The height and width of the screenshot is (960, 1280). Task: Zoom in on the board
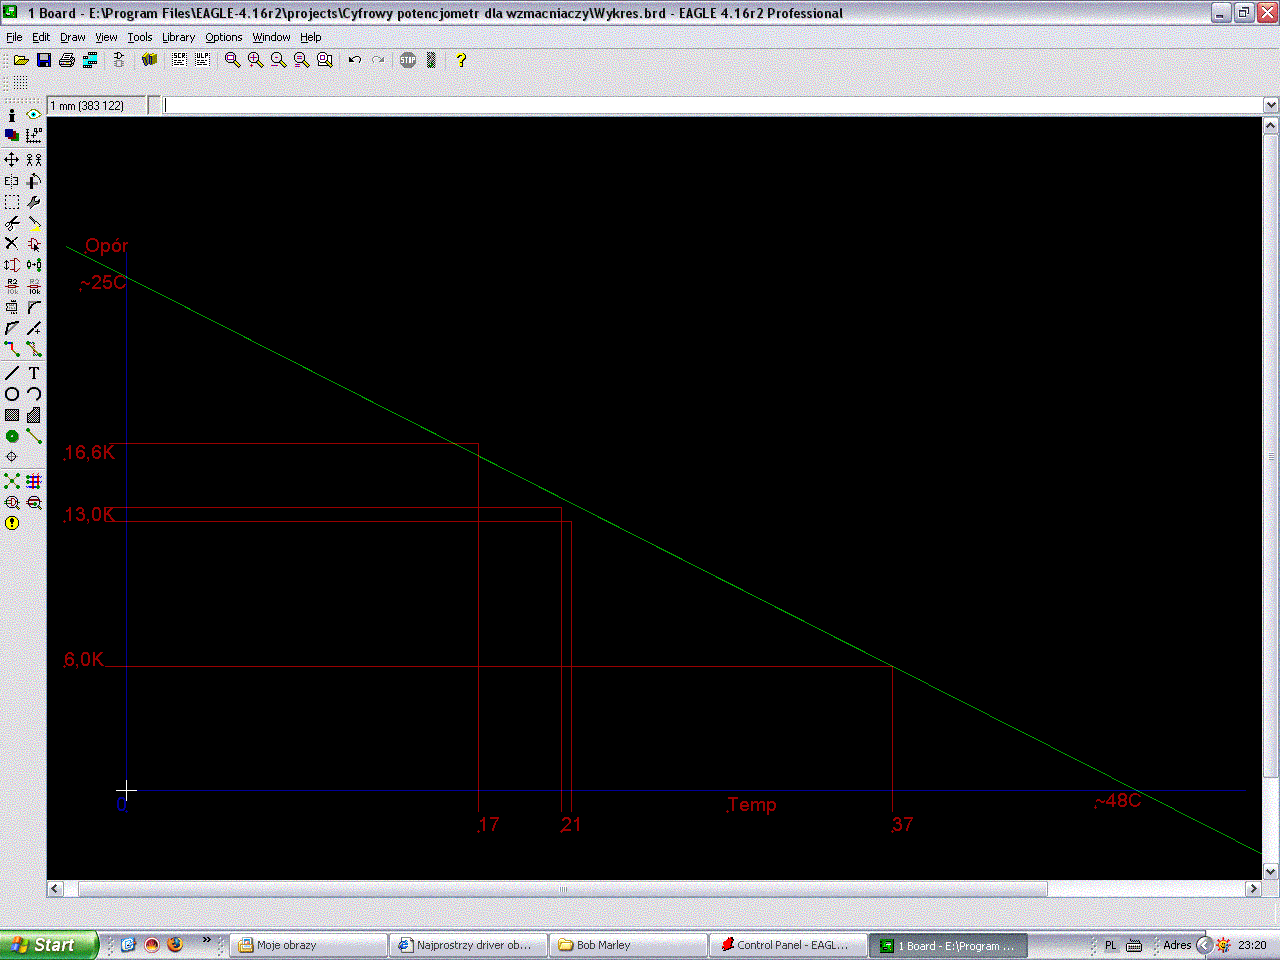pos(255,60)
